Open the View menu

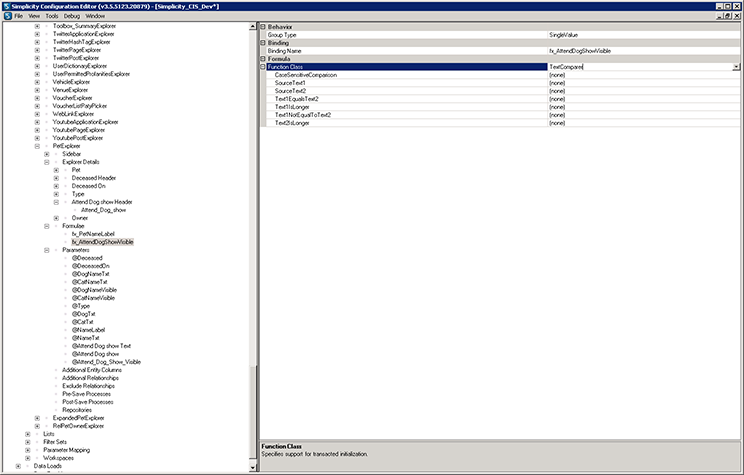pyautogui.click(x=34, y=16)
